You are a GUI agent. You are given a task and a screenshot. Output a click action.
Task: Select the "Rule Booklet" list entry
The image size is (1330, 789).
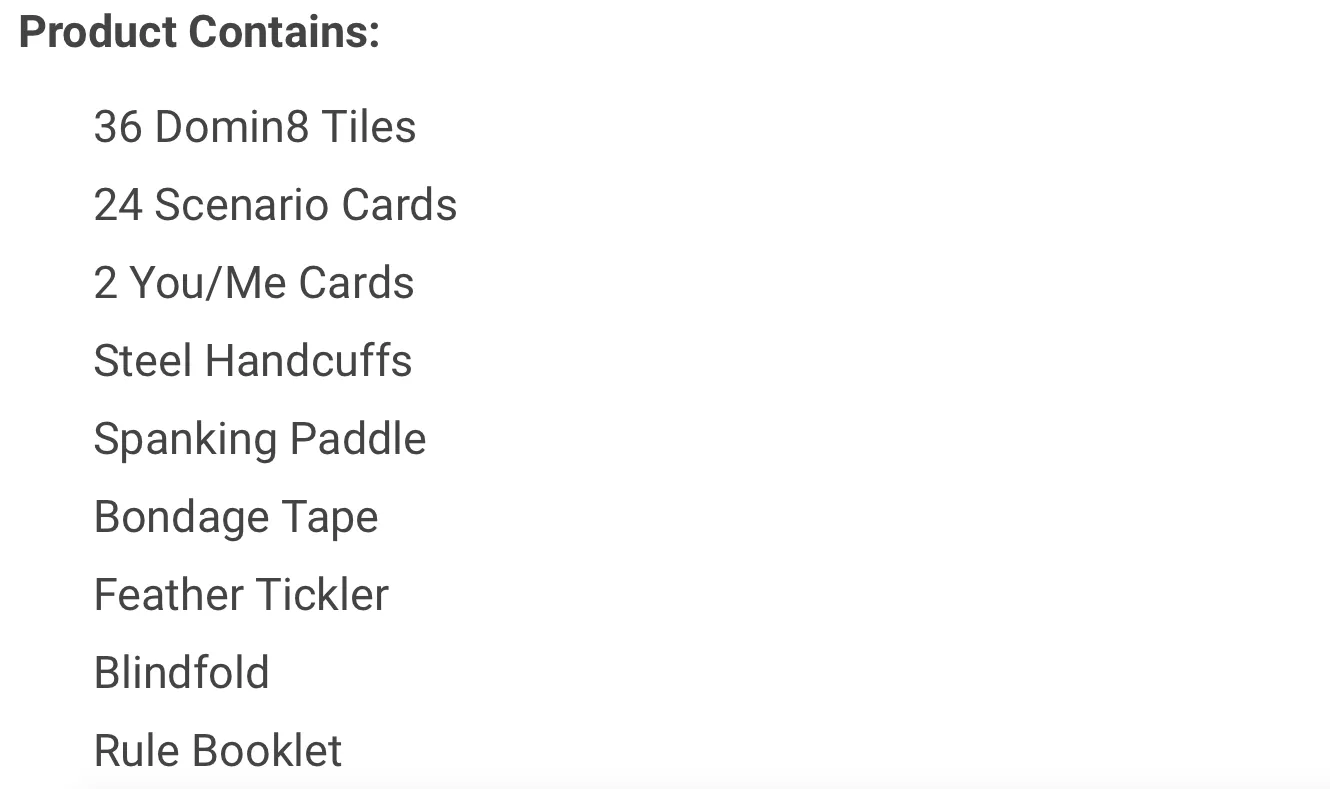pyautogui.click(x=218, y=751)
